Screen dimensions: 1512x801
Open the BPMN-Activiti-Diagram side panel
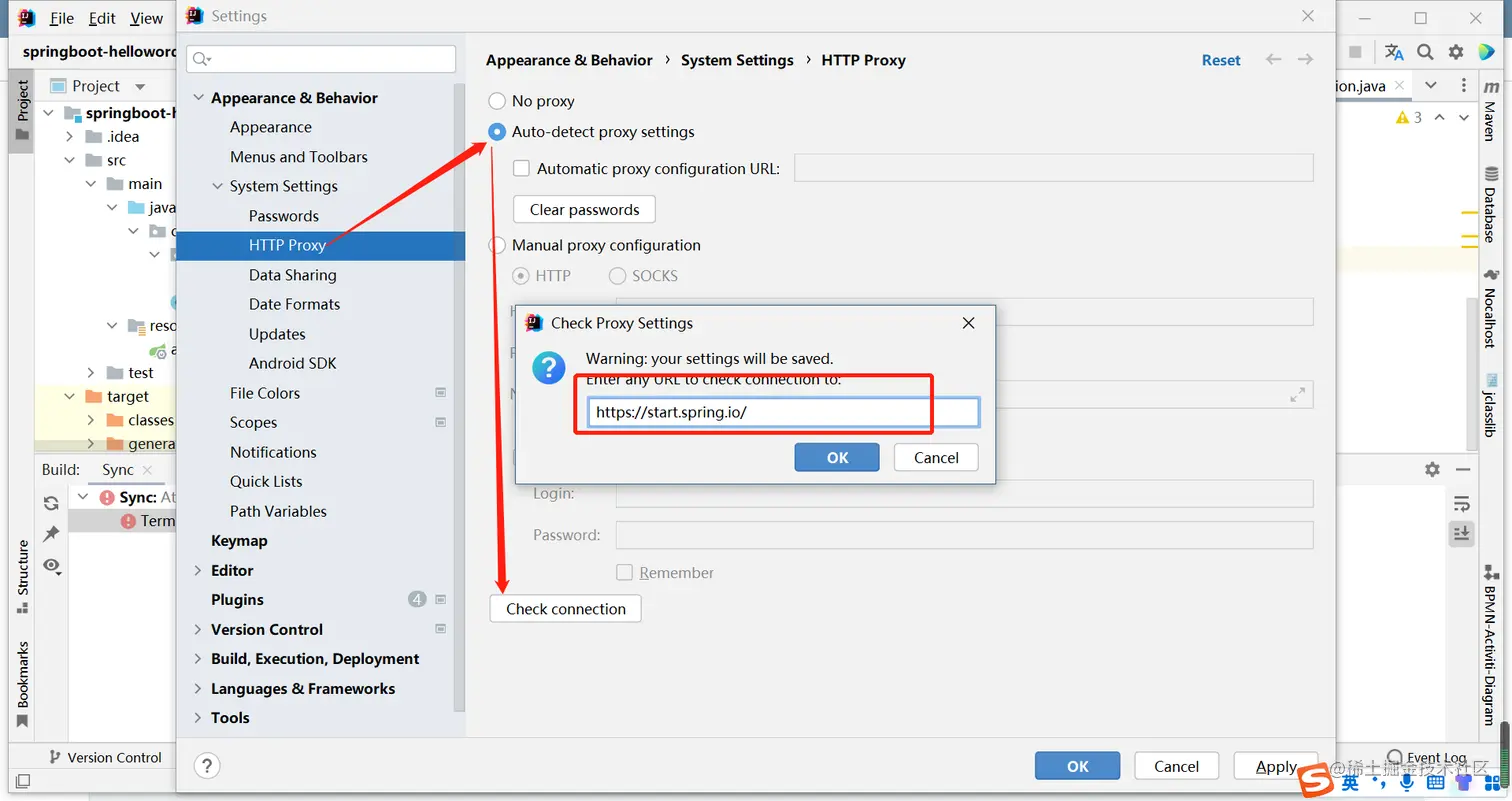pos(1490,645)
